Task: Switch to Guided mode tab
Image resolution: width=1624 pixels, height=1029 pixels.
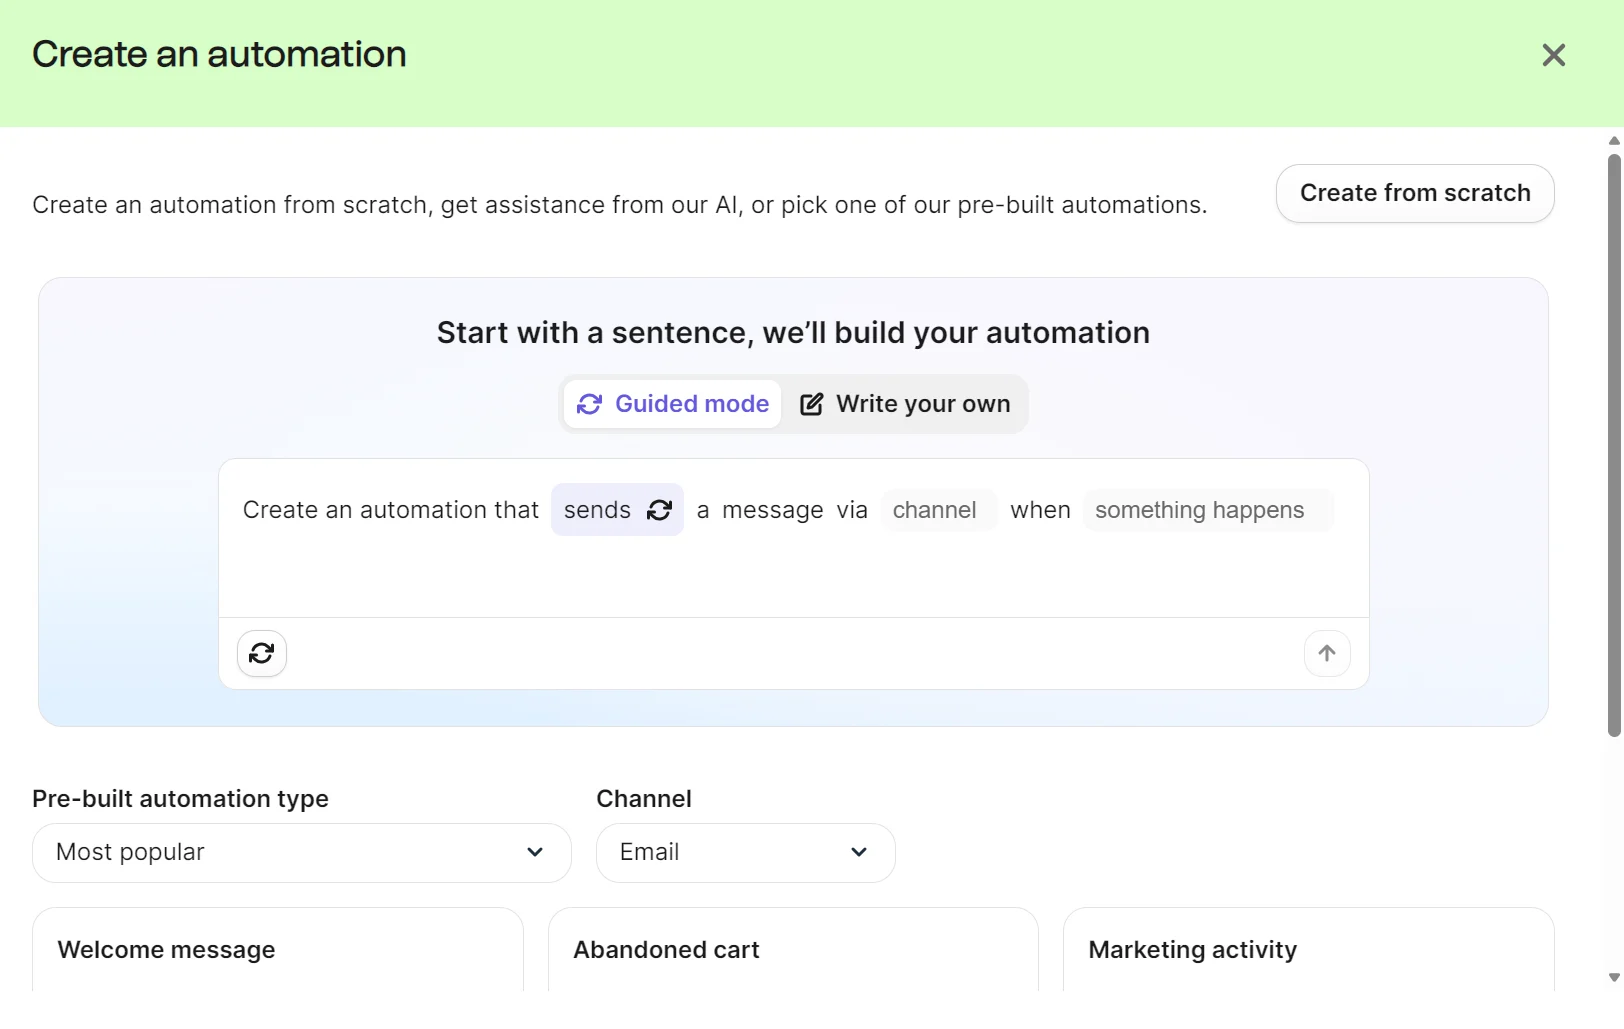Action: click(672, 404)
